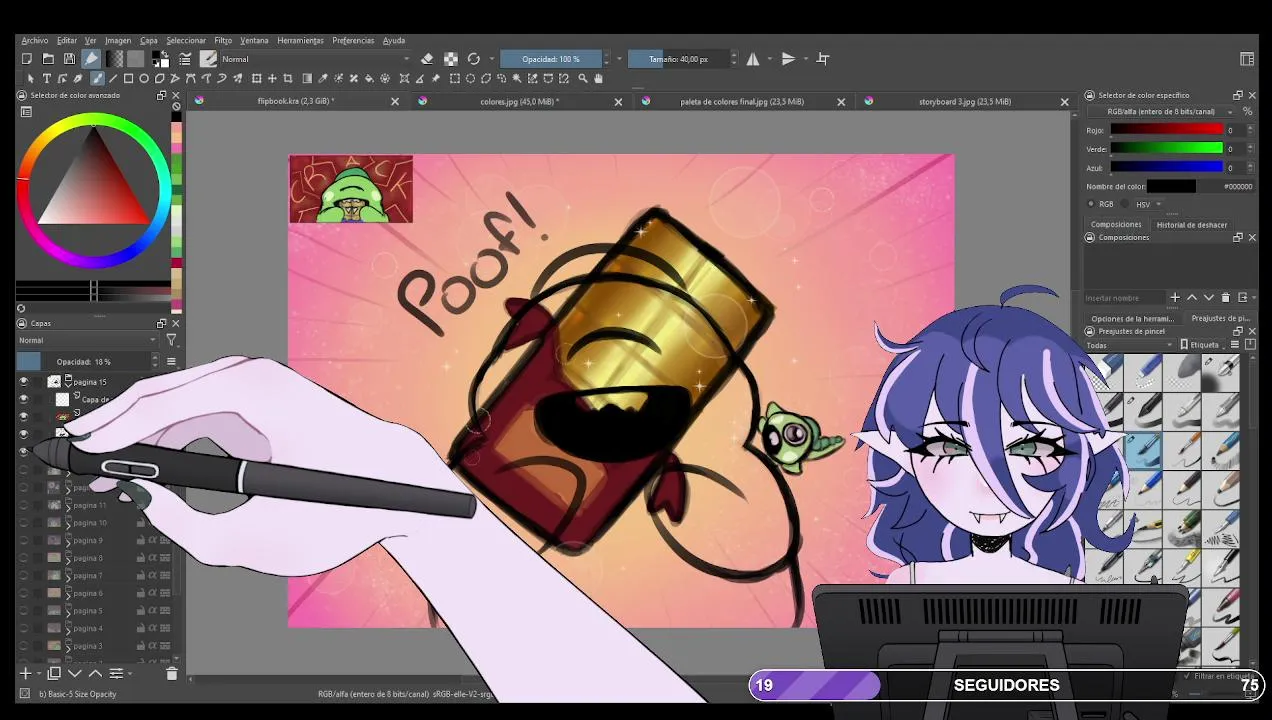The image size is (1272, 720).
Task: Toggle visibility of pagina 9 layer
Action: 24,540
